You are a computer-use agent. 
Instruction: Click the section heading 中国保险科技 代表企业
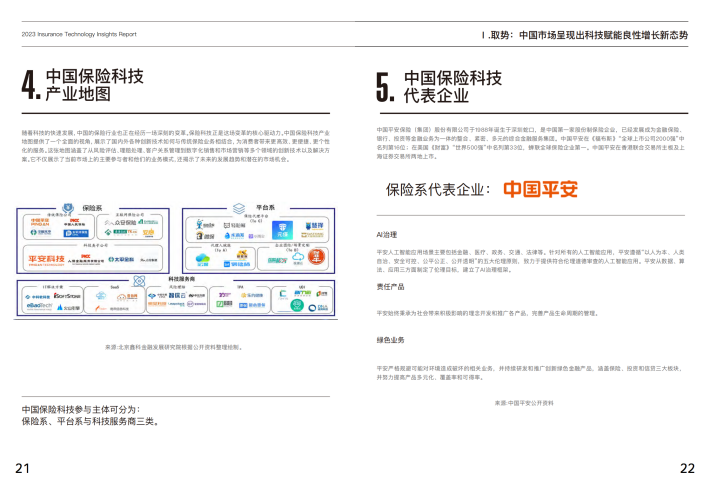(453, 86)
